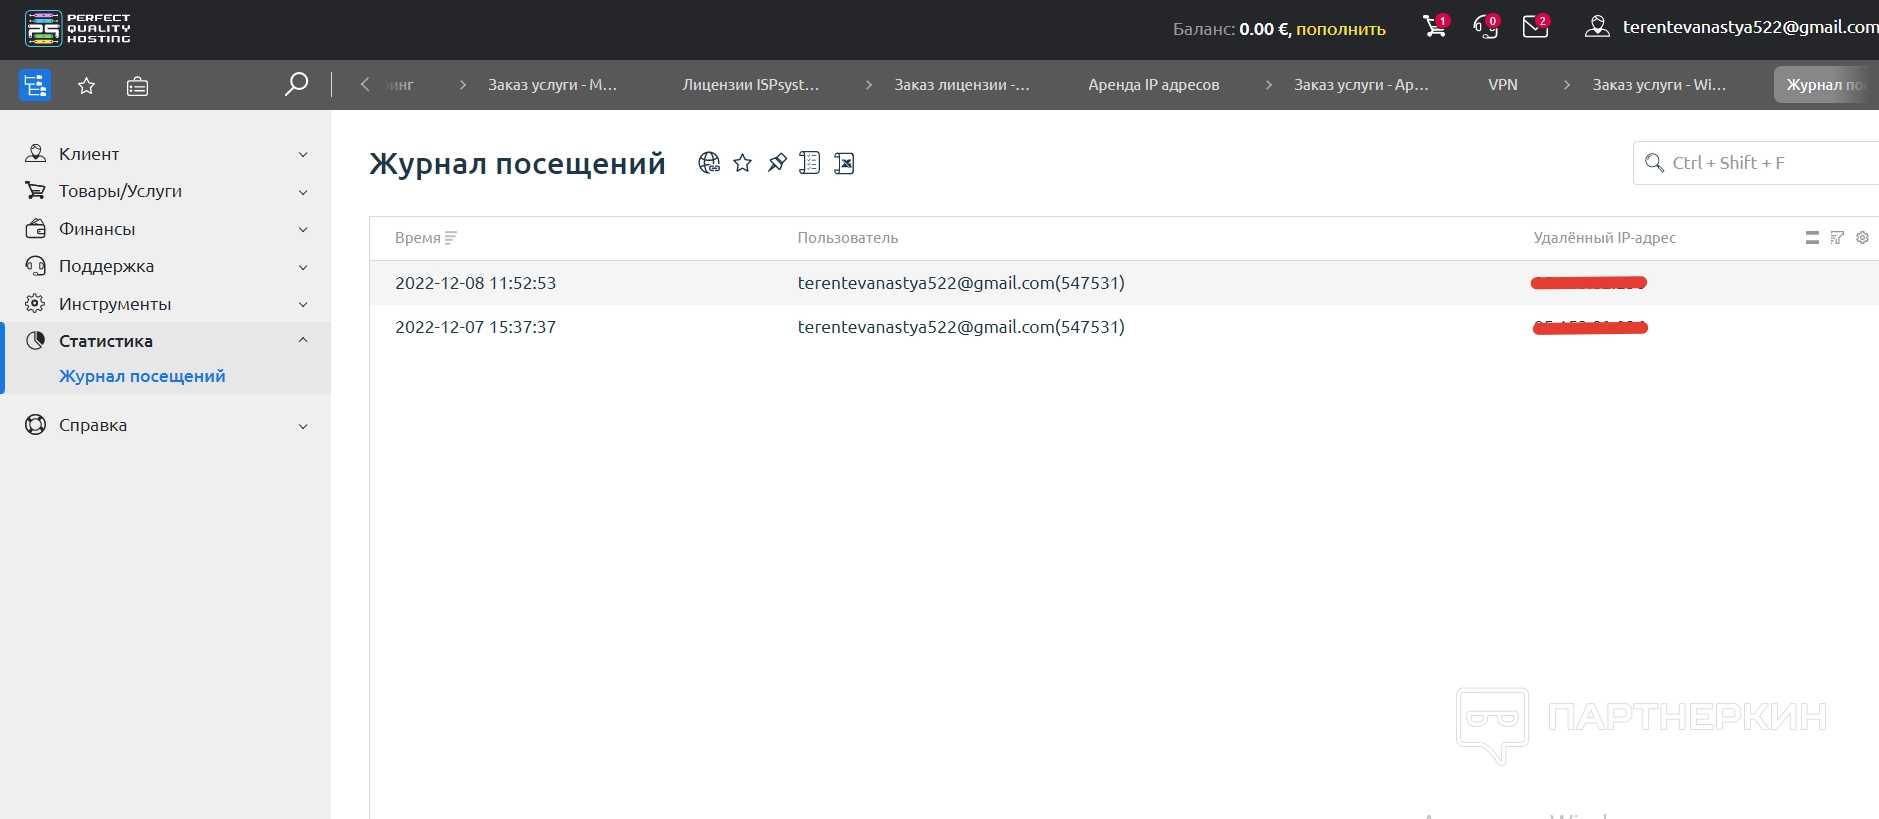The height and width of the screenshot is (819, 1879).
Task: Open the shopping cart icon
Action: [1434, 27]
